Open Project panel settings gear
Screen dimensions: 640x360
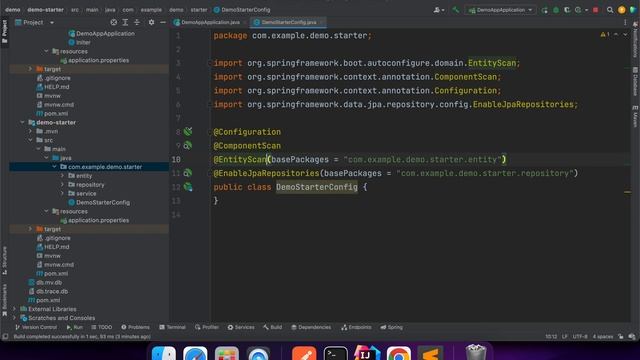[151, 22]
